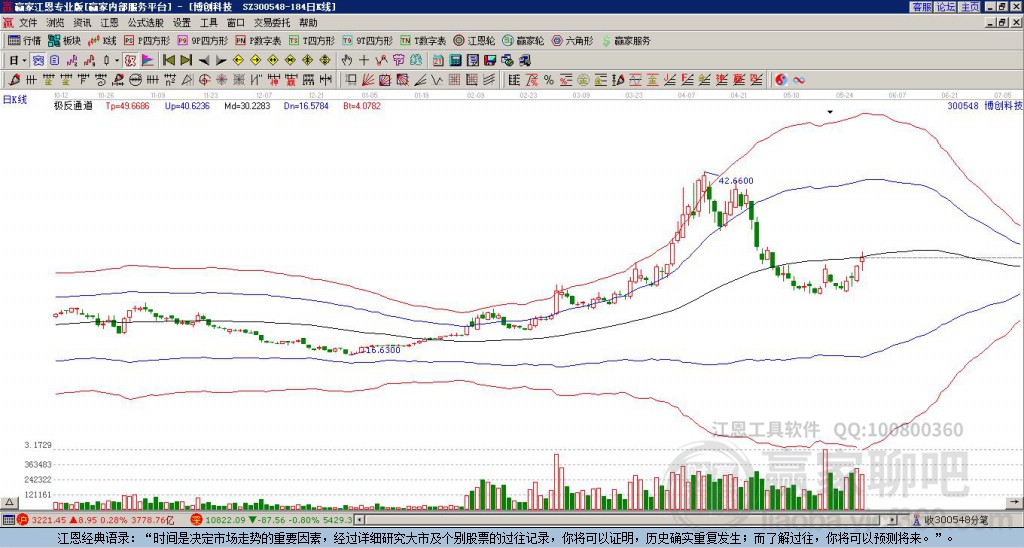1024x548 pixels.
Task: Select the crosshair cursor tool
Action: pyautogui.click(x=364, y=61)
